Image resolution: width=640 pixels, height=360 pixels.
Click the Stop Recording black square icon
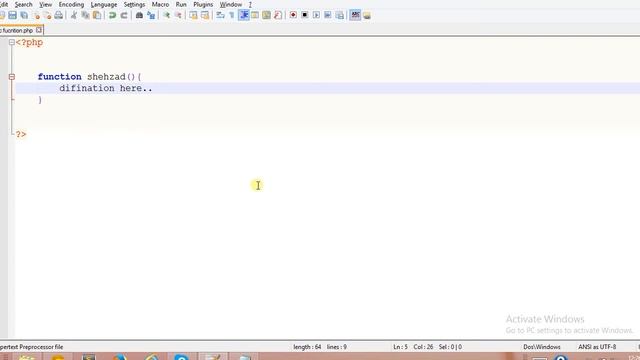(x=304, y=16)
